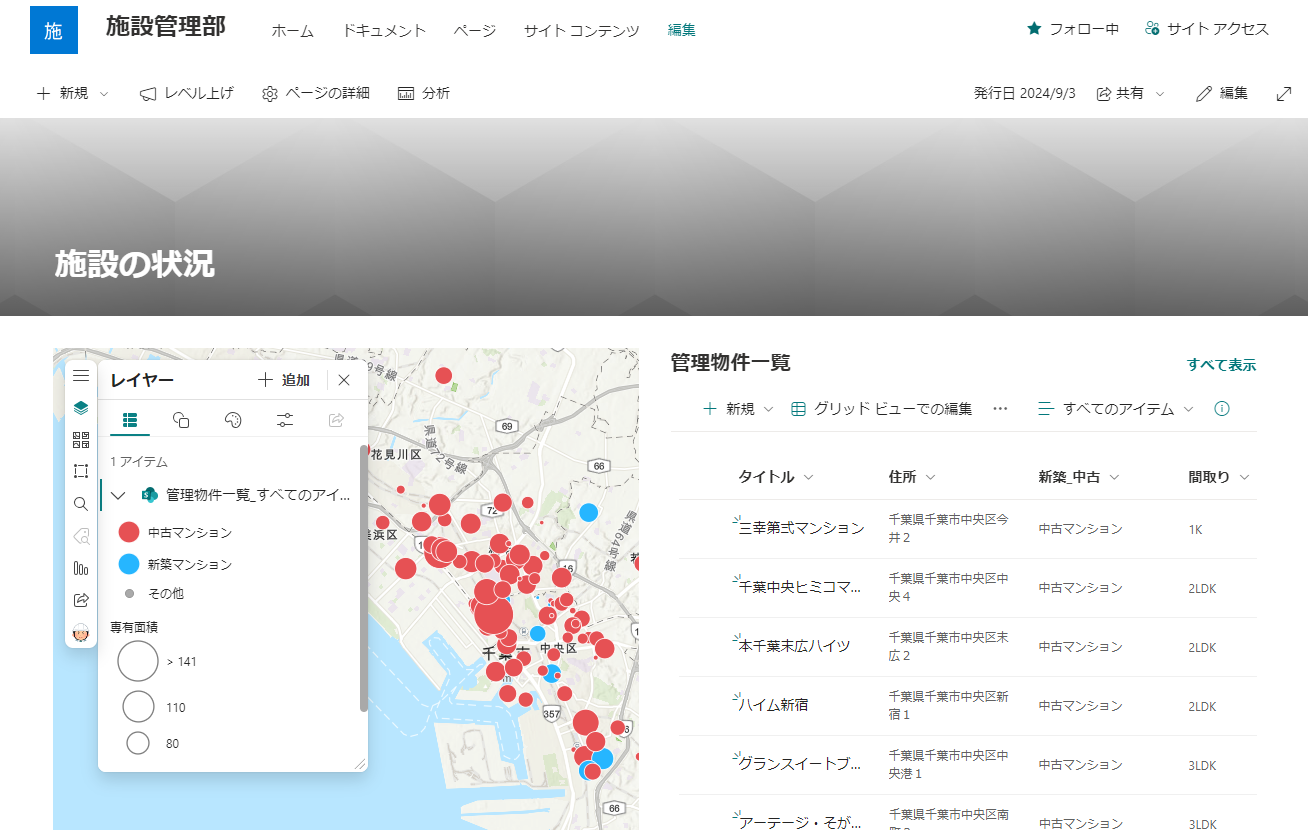
Task: Switch to the ドキュメント navigation tab
Action: pyautogui.click(x=384, y=30)
